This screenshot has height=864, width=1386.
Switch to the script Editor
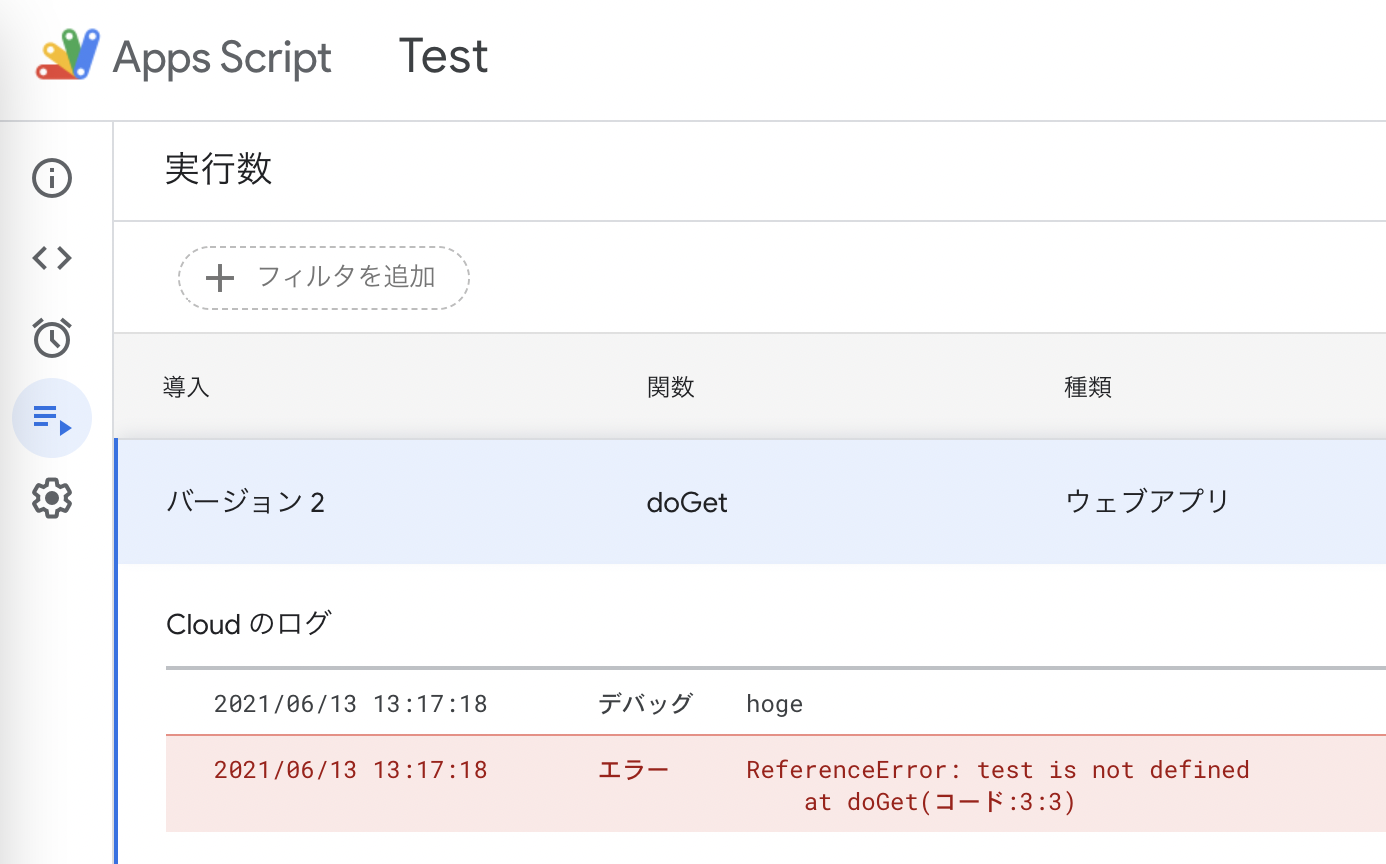[51, 257]
